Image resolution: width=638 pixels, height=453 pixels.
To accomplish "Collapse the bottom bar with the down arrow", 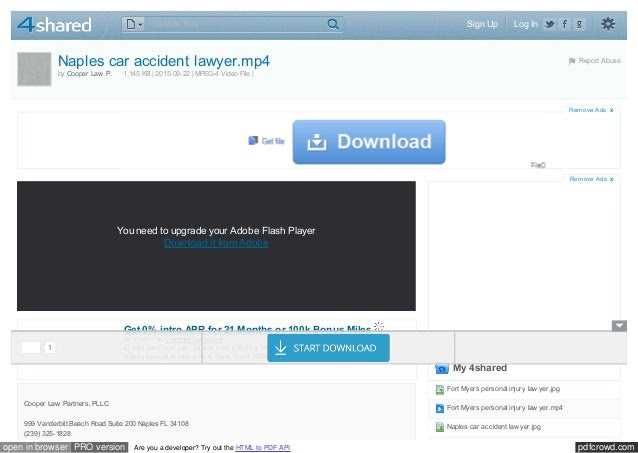I will tap(619, 326).
